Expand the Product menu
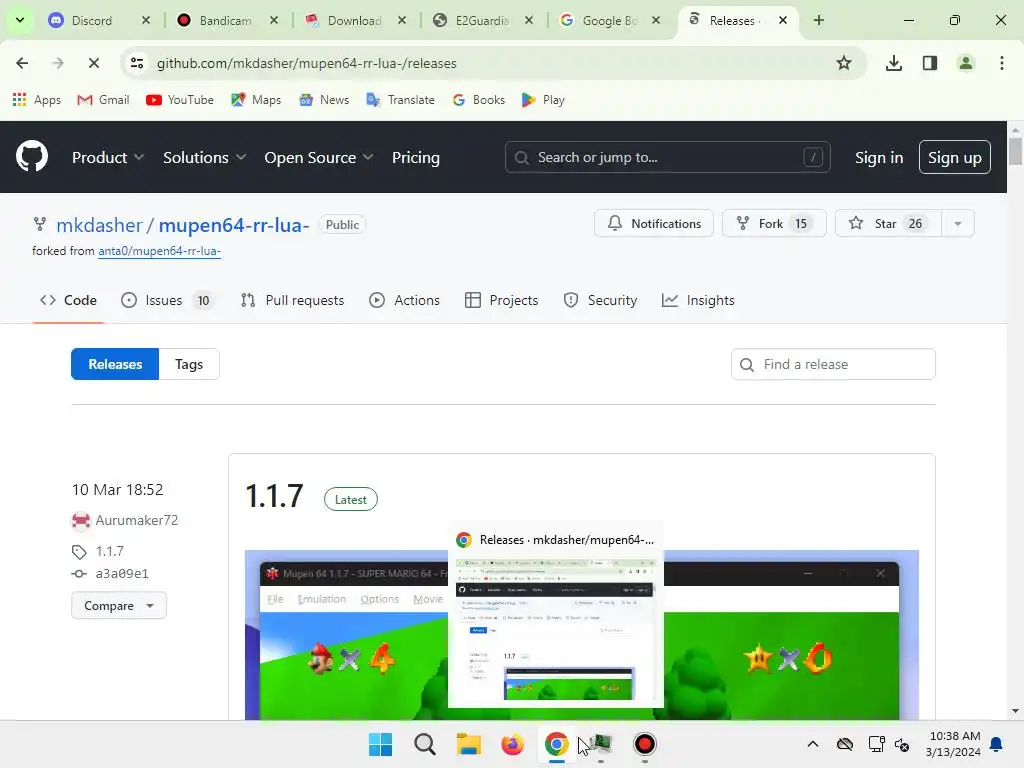Image resolution: width=1024 pixels, height=768 pixels. click(x=108, y=157)
